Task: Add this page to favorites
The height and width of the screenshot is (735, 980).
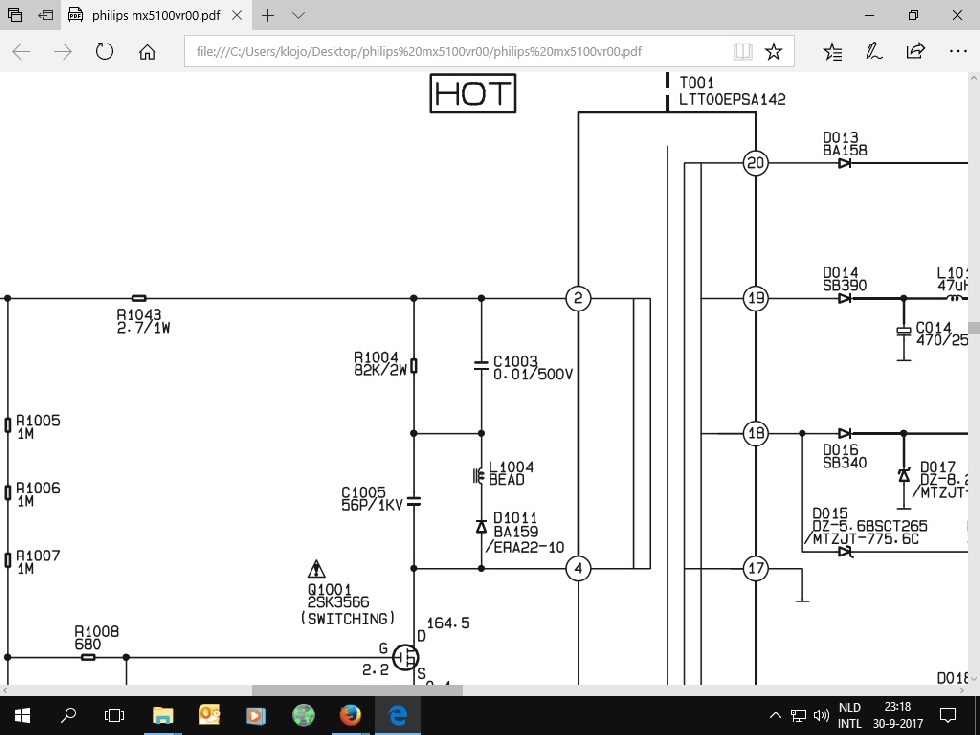Action: [x=774, y=51]
